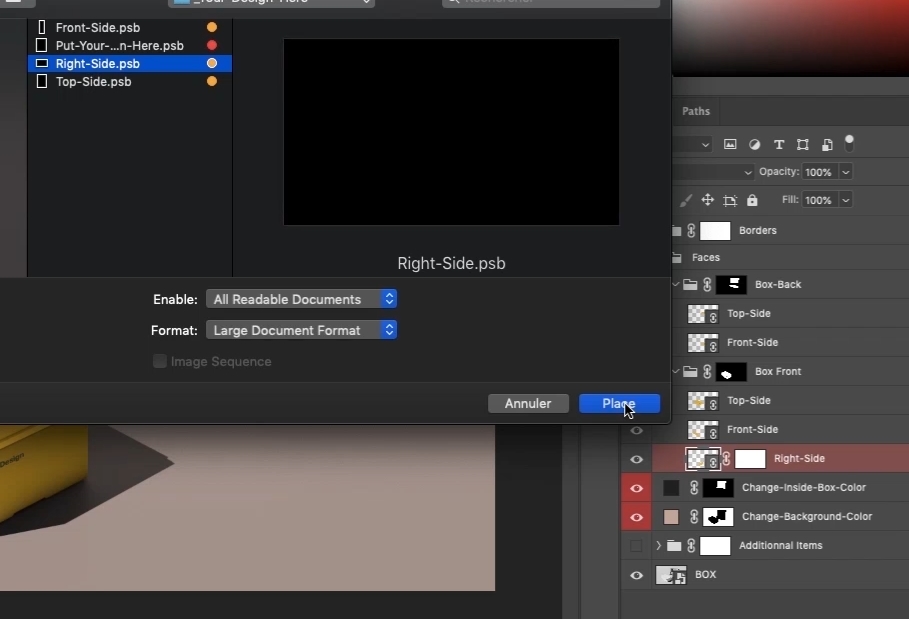909x619 pixels.
Task: Click the lock all padlock icon
Action: tap(752, 200)
